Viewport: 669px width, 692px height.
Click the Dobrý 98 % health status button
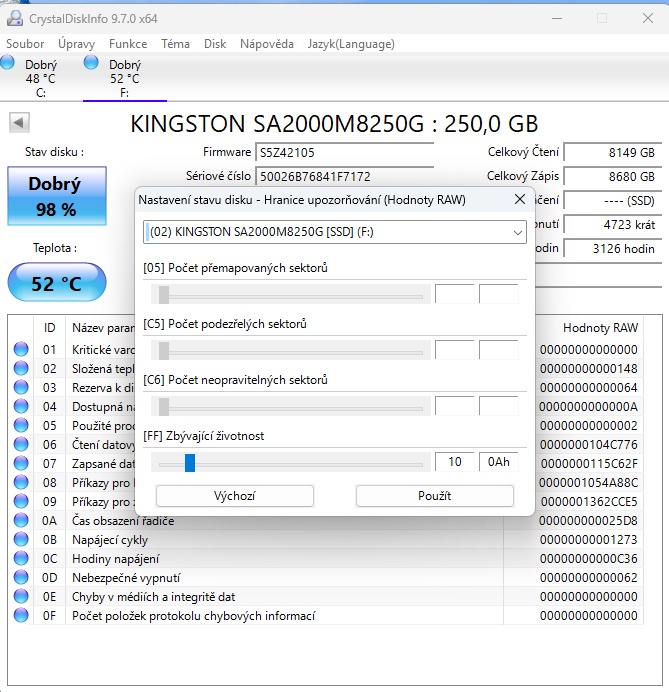[x=57, y=196]
